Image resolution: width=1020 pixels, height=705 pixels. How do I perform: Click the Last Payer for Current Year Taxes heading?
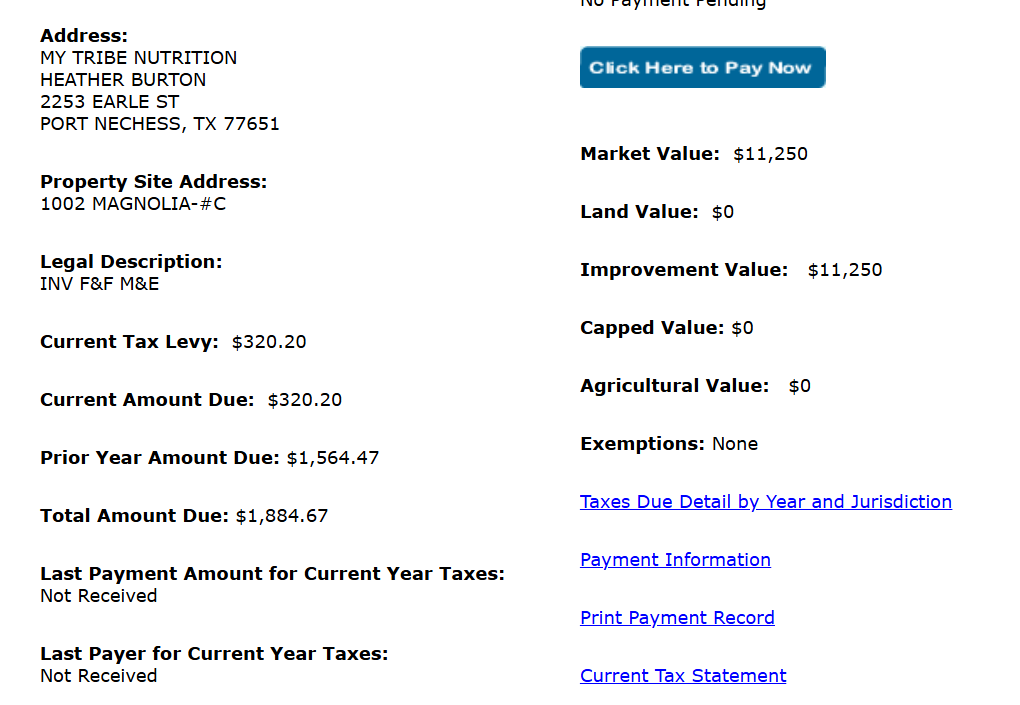[x=214, y=654]
